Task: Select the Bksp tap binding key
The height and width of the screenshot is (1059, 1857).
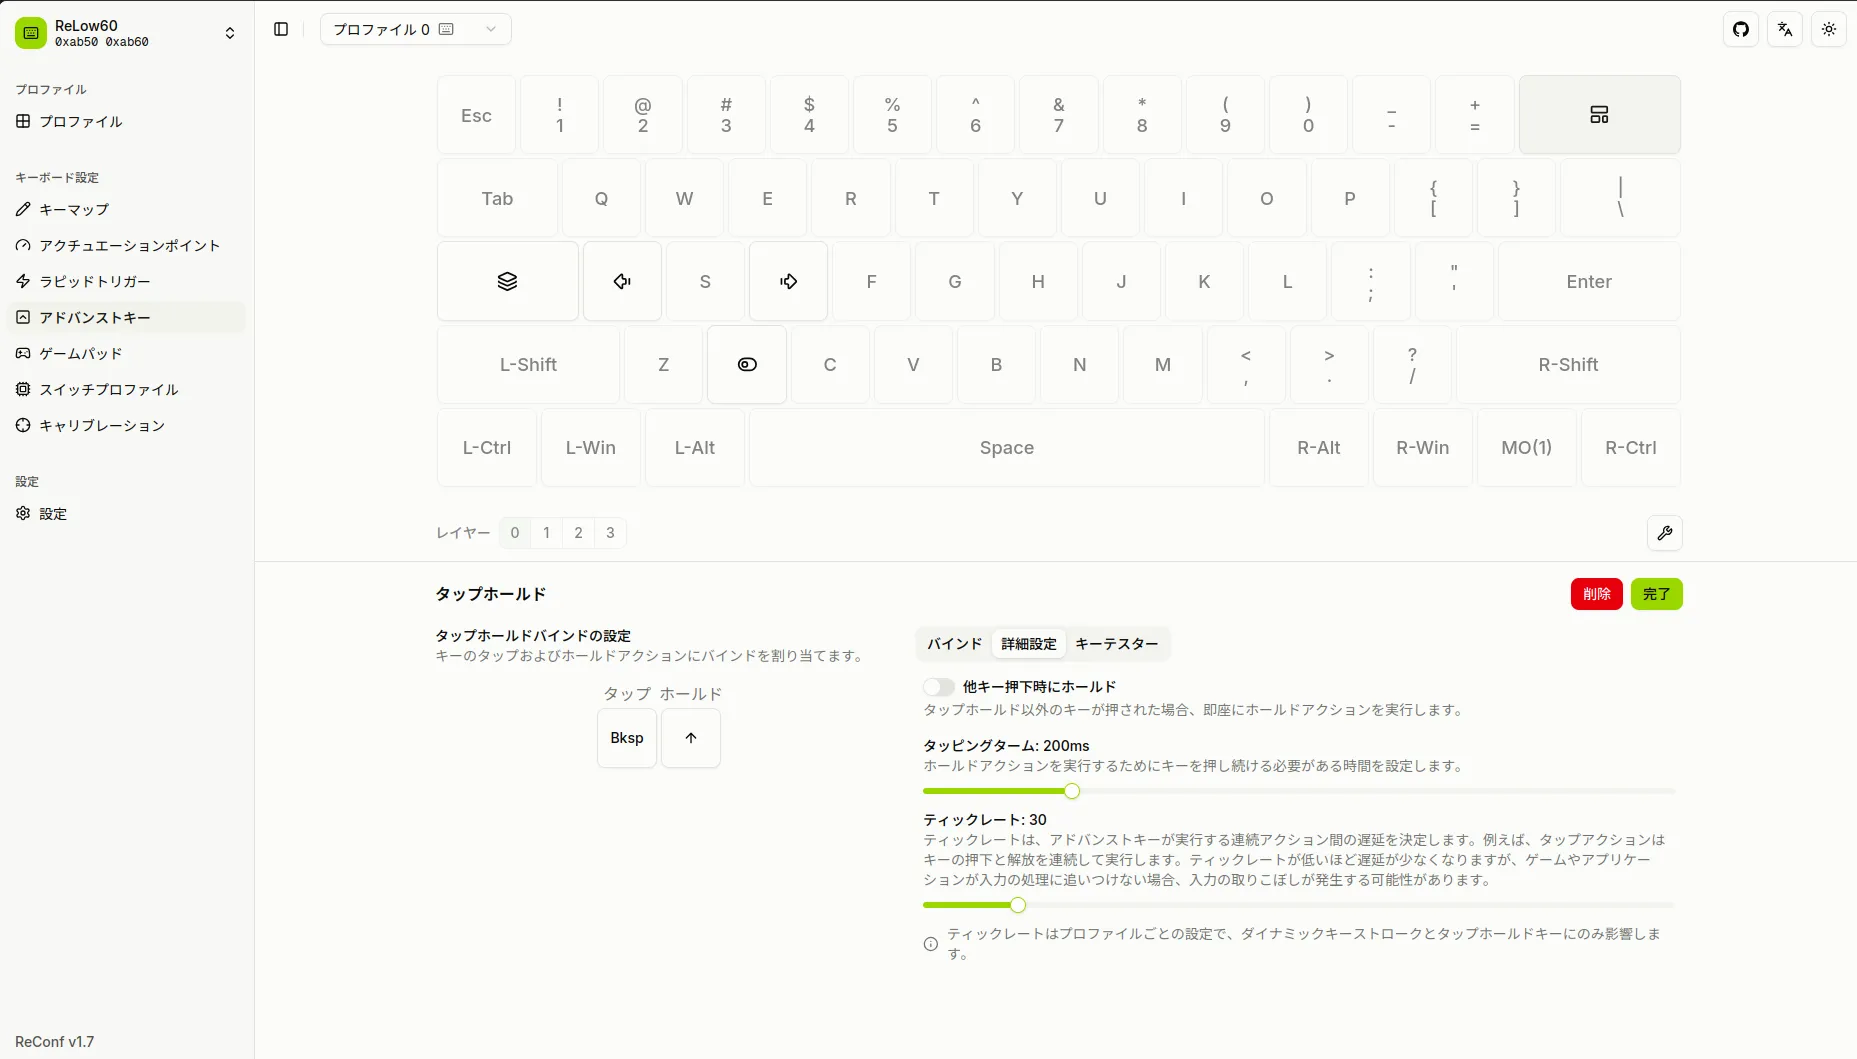Action: [627, 738]
